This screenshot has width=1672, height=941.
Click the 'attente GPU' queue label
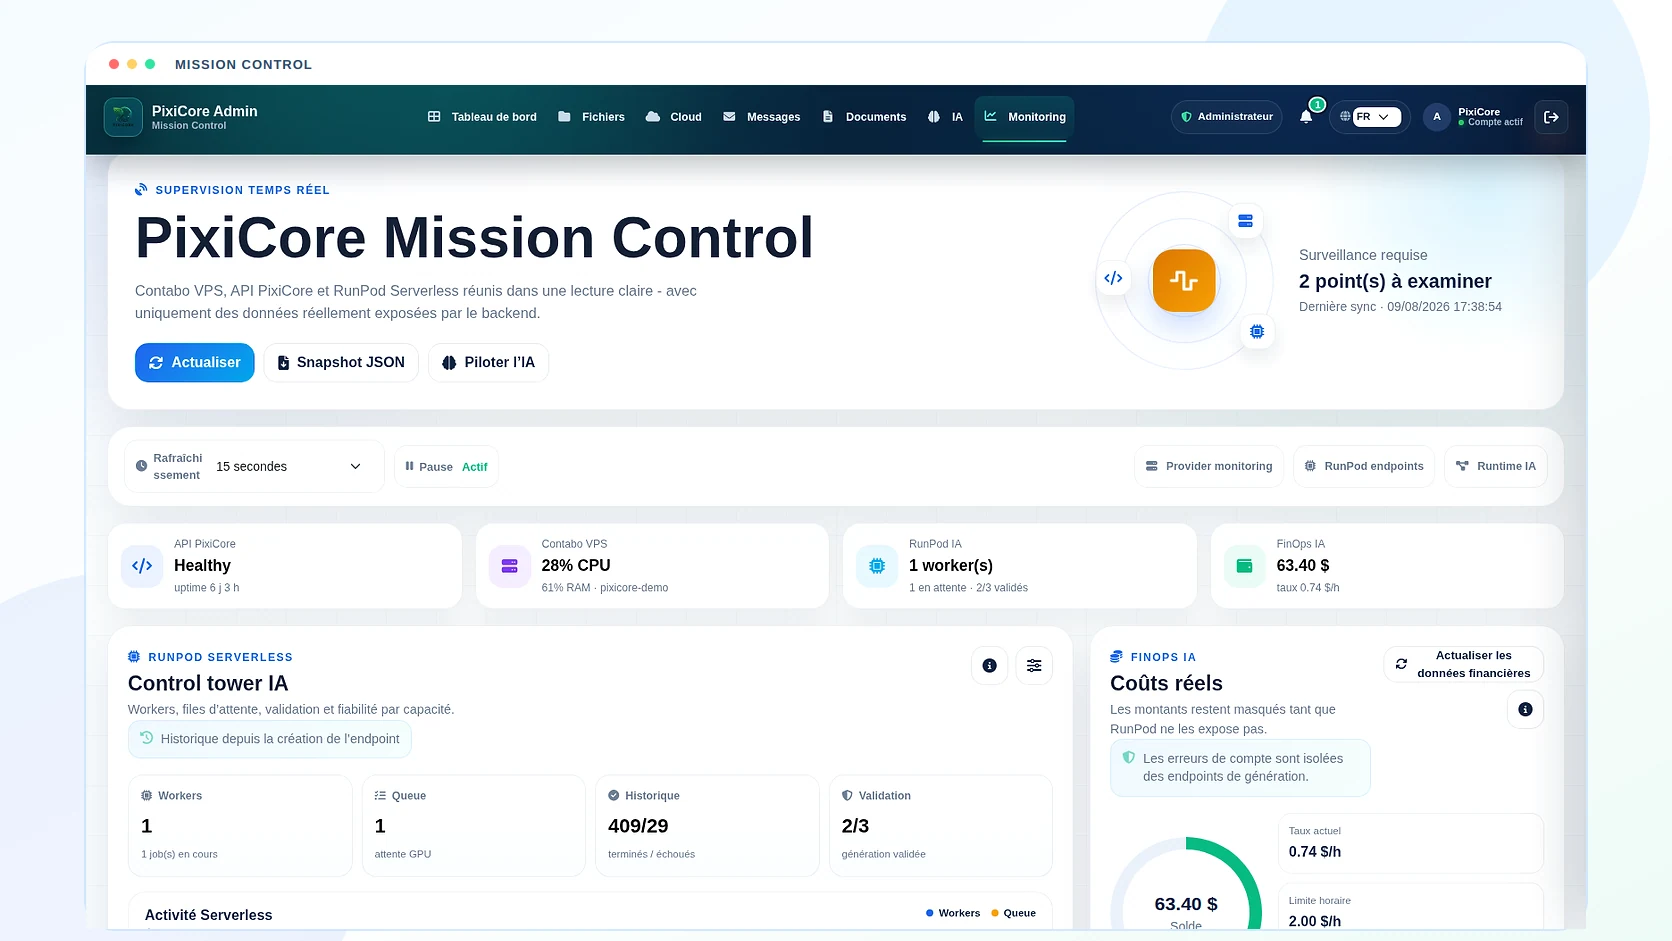403,854
